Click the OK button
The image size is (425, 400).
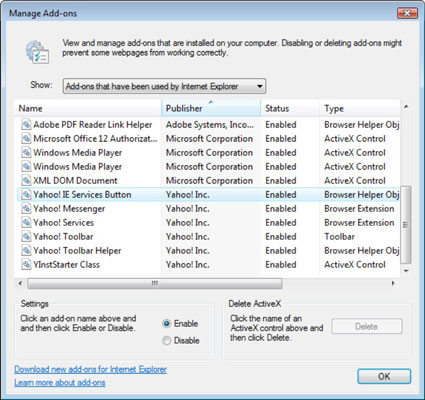coord(384,376)
